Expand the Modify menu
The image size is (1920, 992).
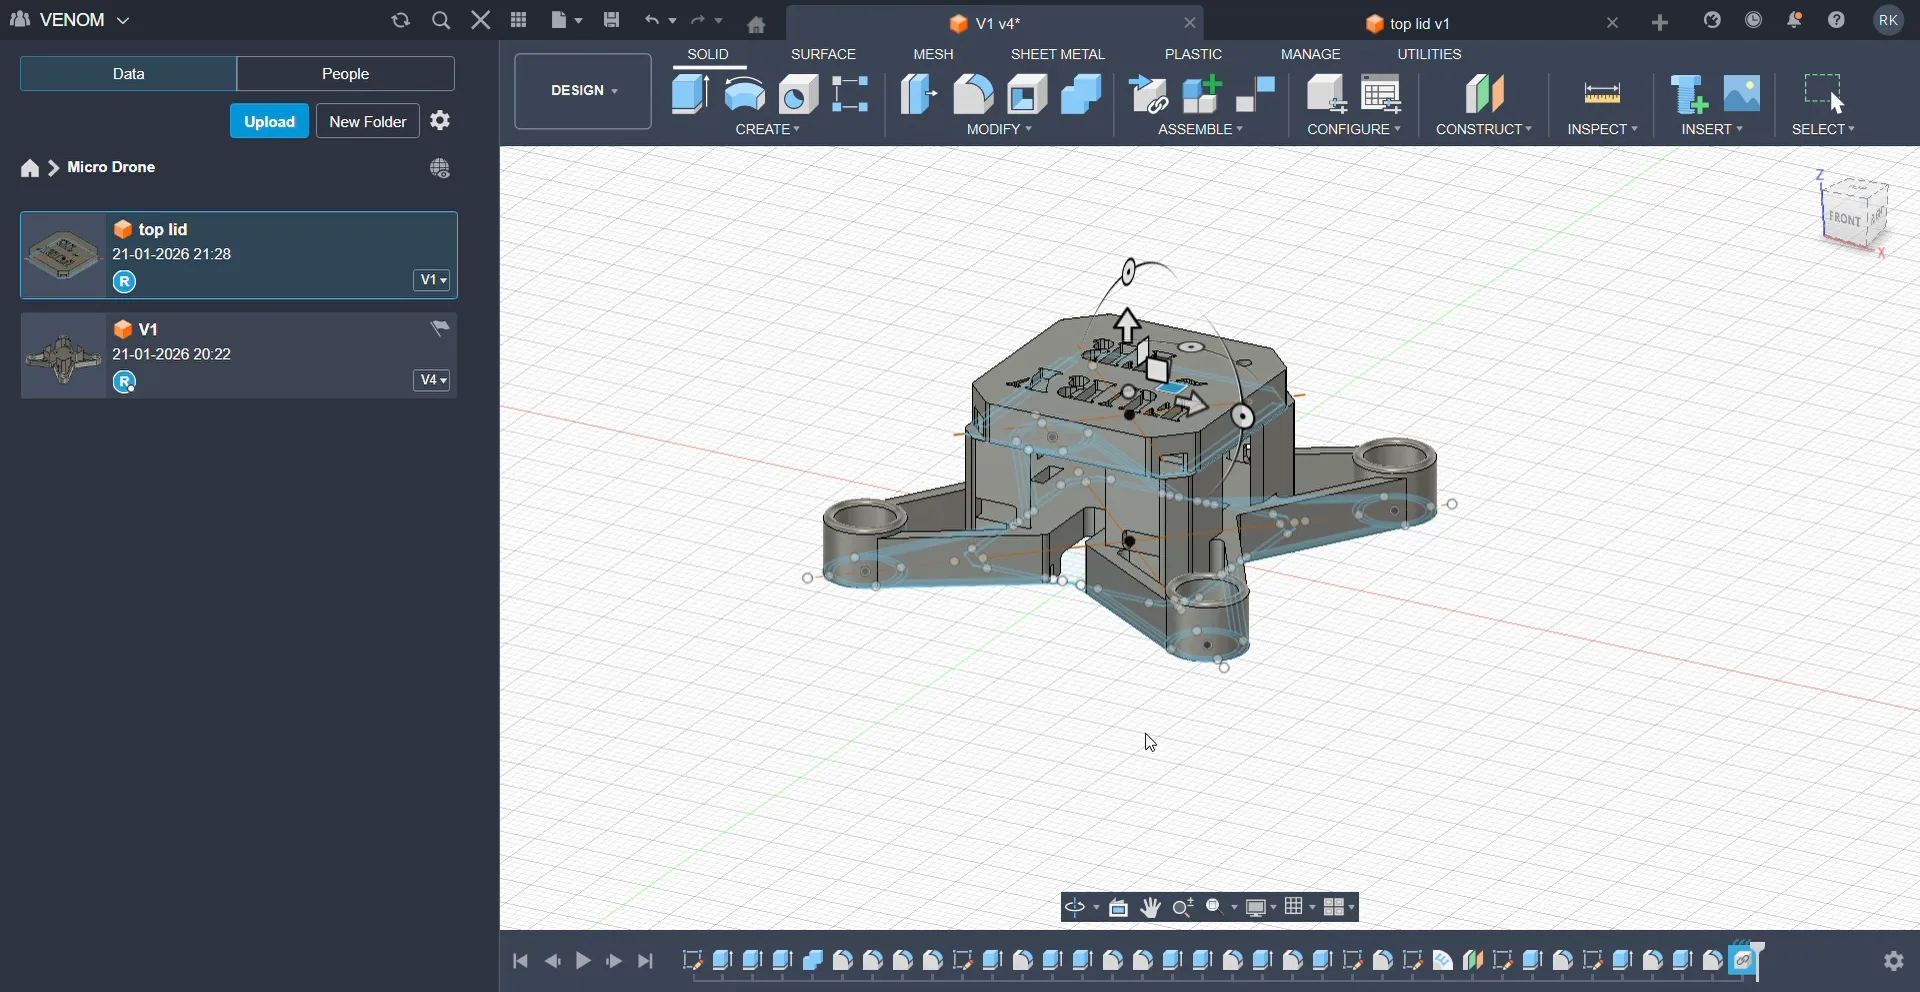point(999,130)
